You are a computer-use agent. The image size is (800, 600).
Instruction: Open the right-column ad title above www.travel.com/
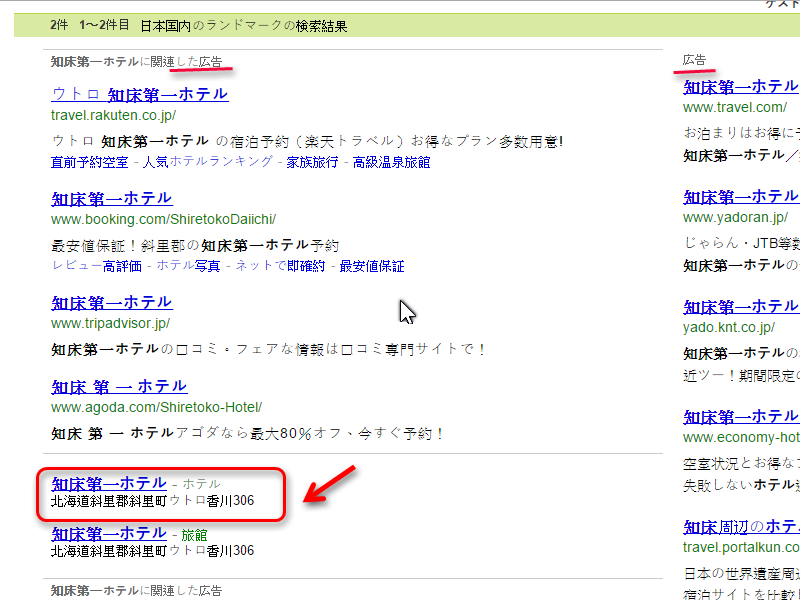[x=741, y=87]
